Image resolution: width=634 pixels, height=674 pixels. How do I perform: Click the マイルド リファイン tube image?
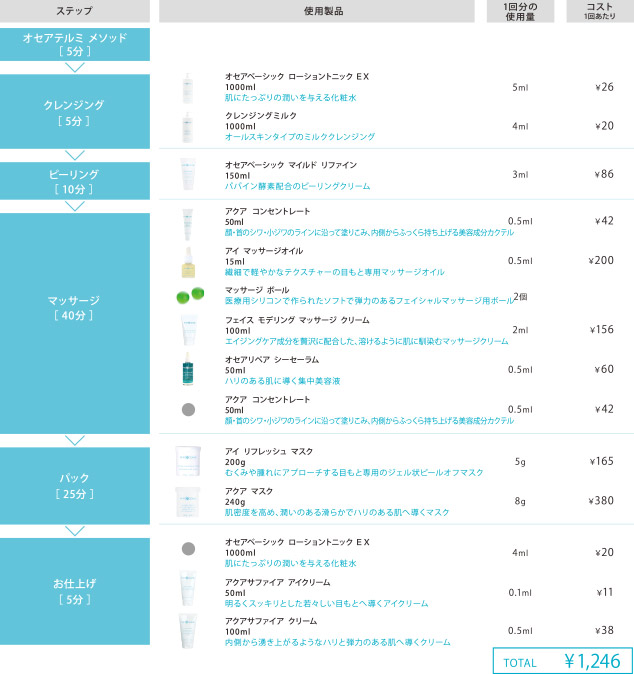click(187, 174)
